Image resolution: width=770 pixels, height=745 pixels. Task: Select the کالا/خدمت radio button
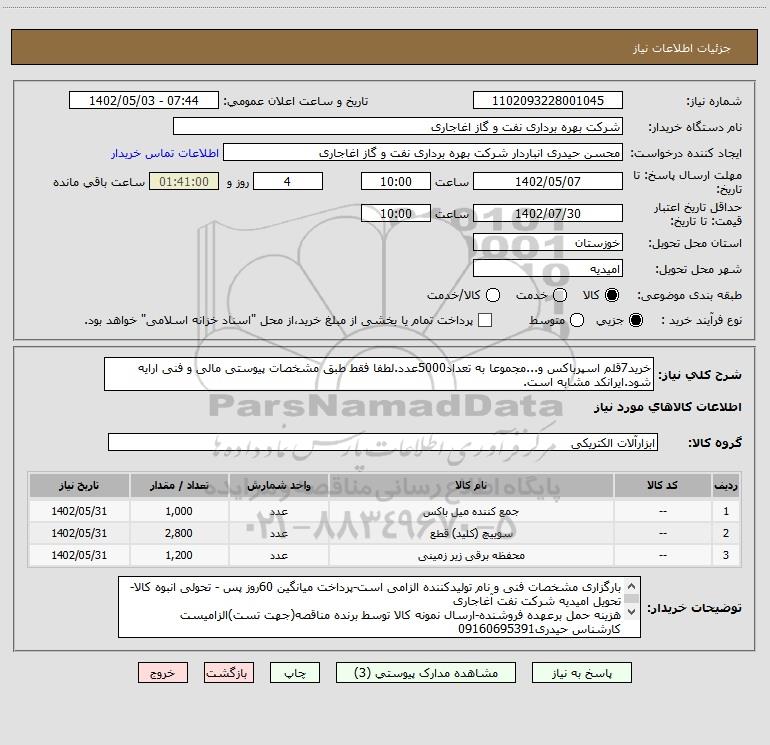point(493,295)
